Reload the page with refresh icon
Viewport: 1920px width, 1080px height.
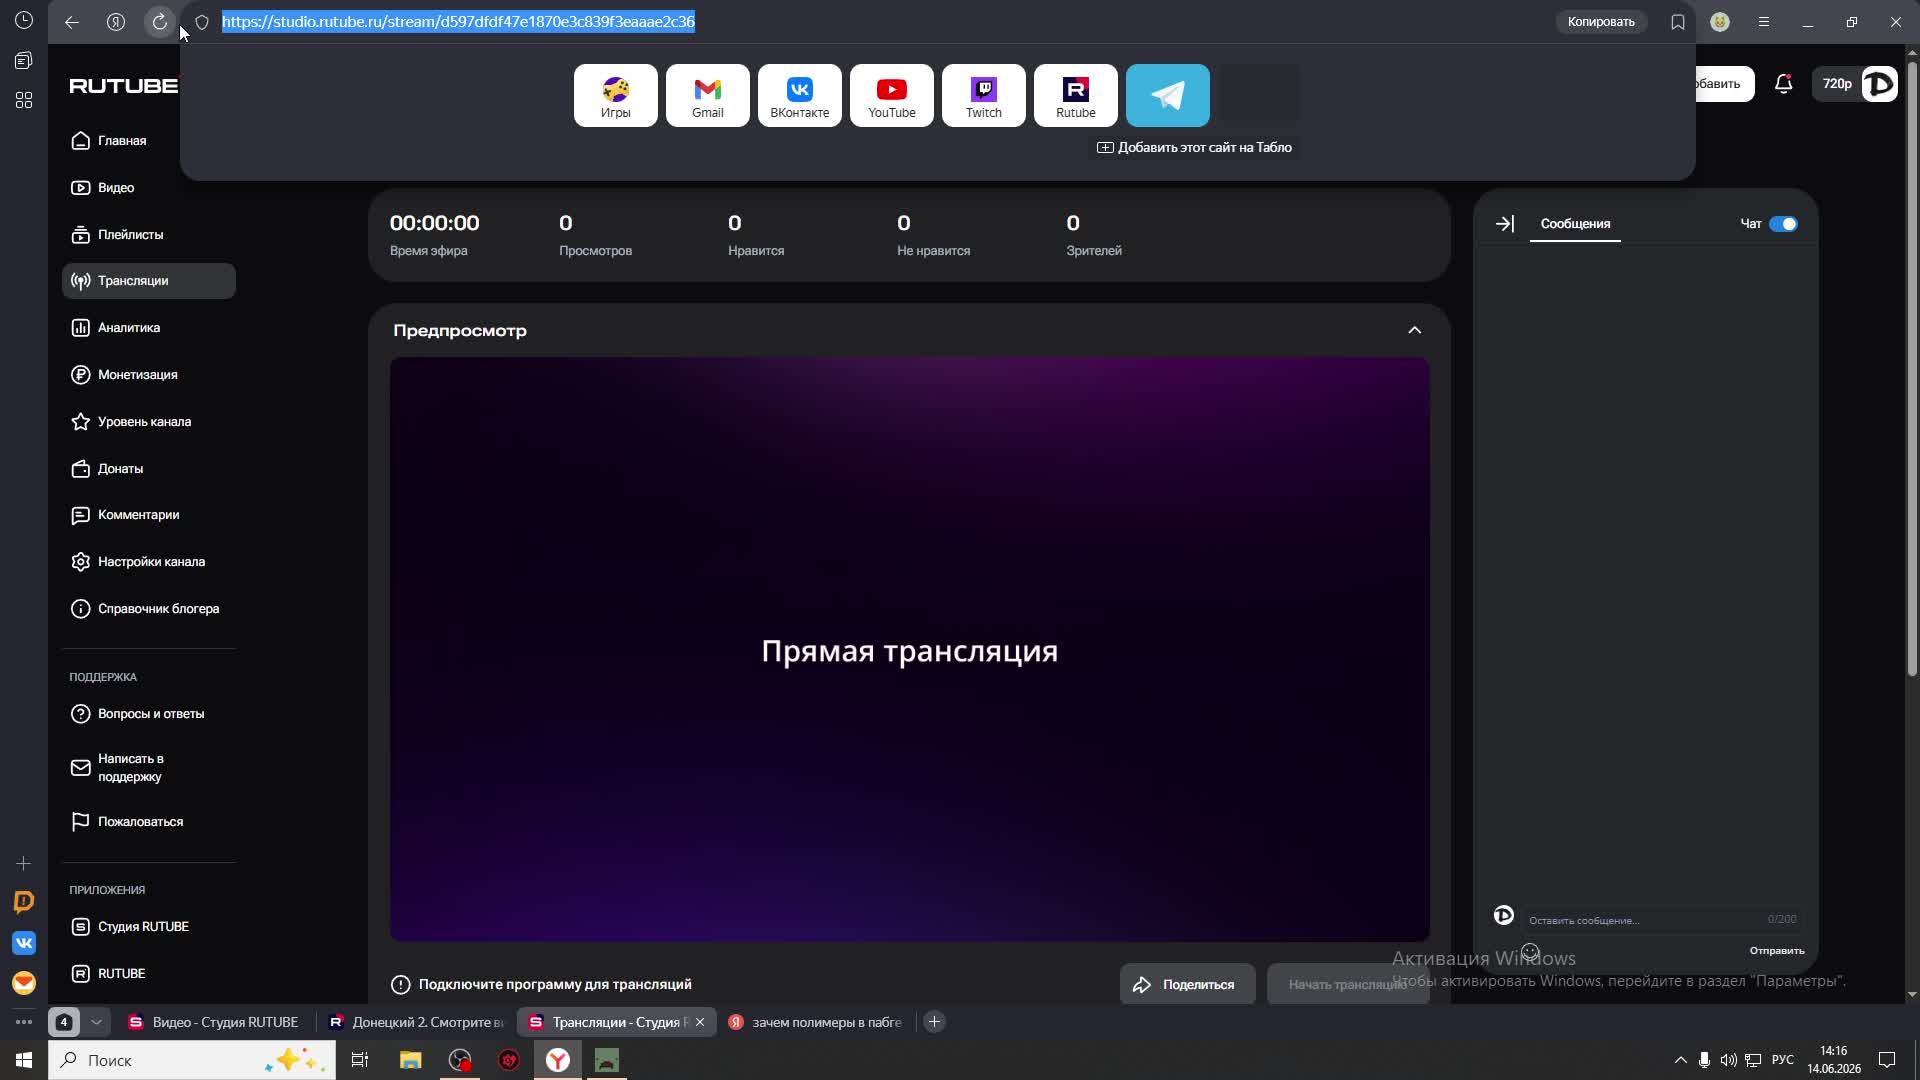160,22
